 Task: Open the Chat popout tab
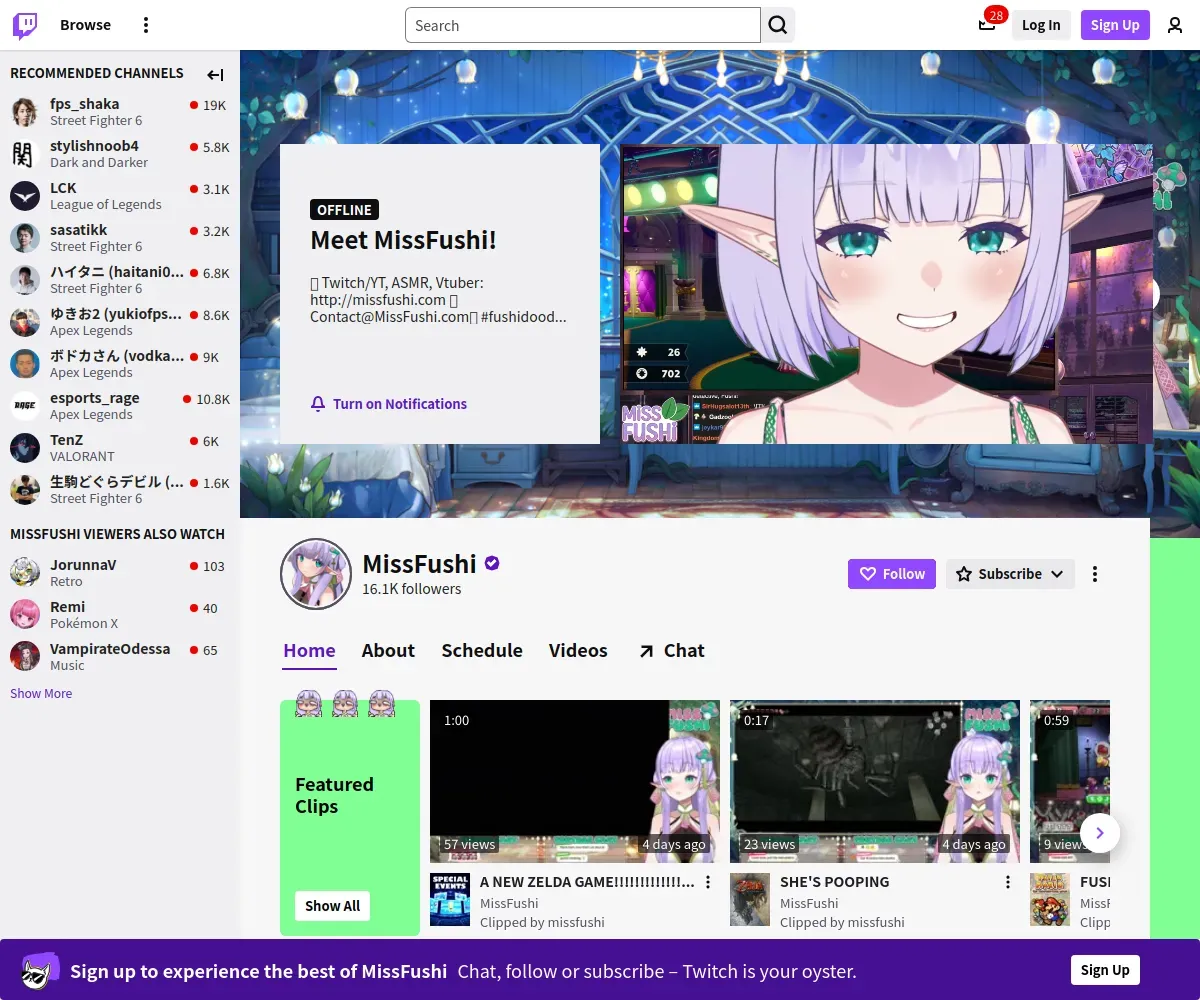[x=671, y=651]
